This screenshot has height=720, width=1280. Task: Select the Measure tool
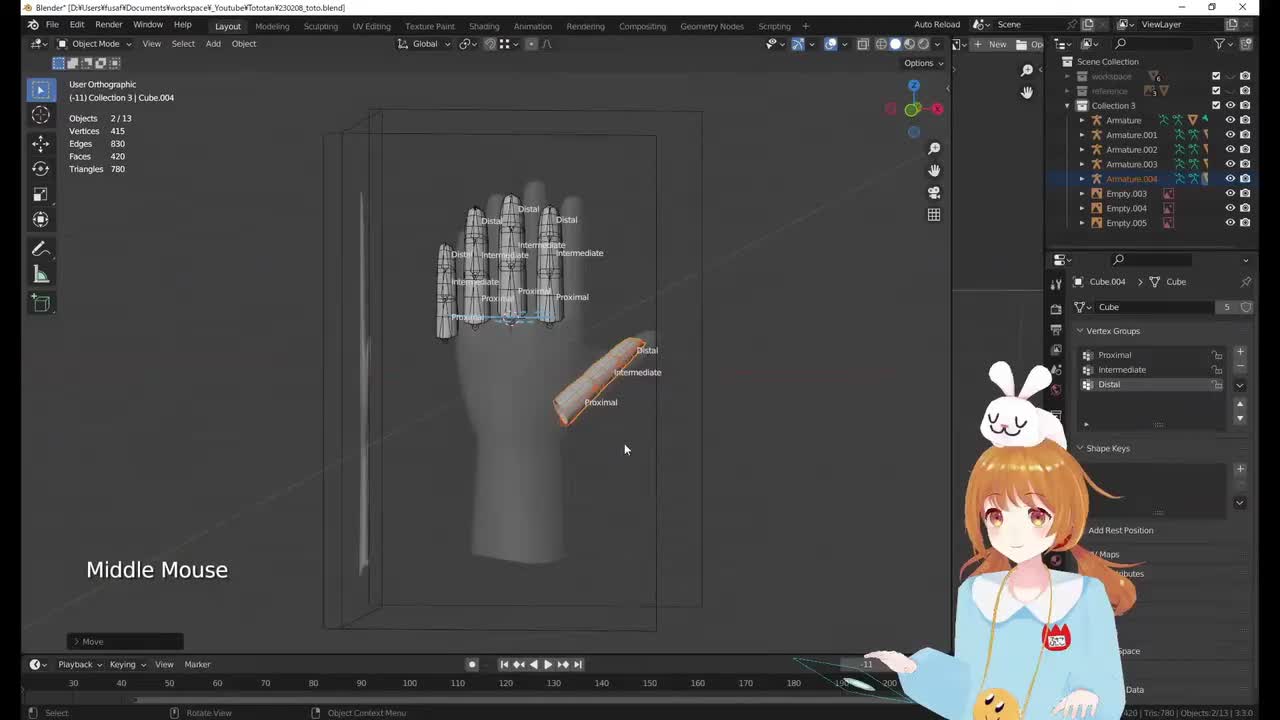(41, 274)
